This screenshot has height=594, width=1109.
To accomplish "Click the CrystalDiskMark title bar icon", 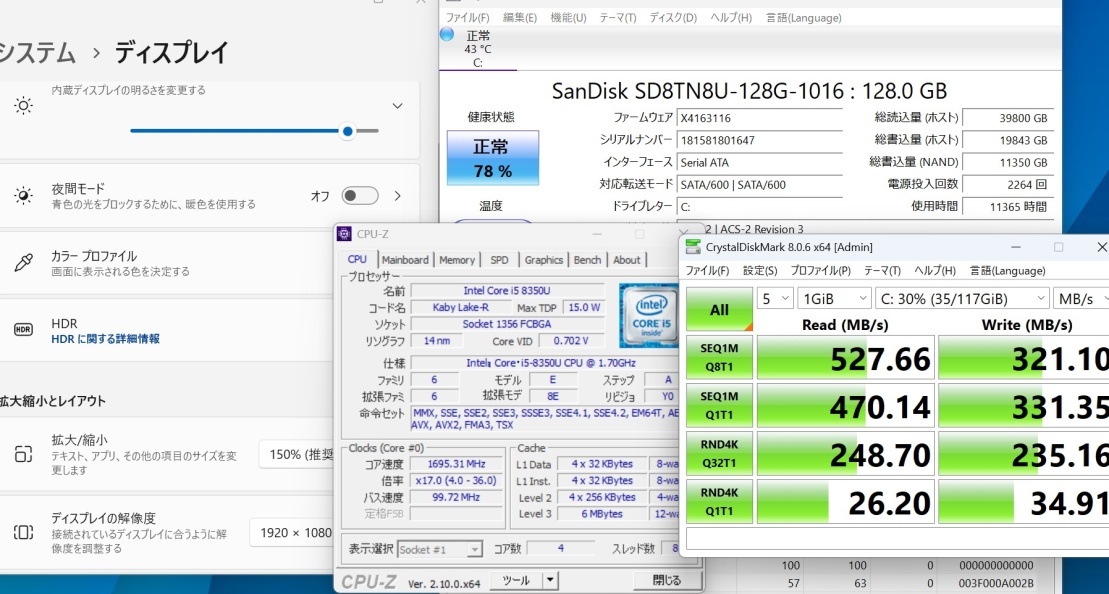I will point(692,247).
